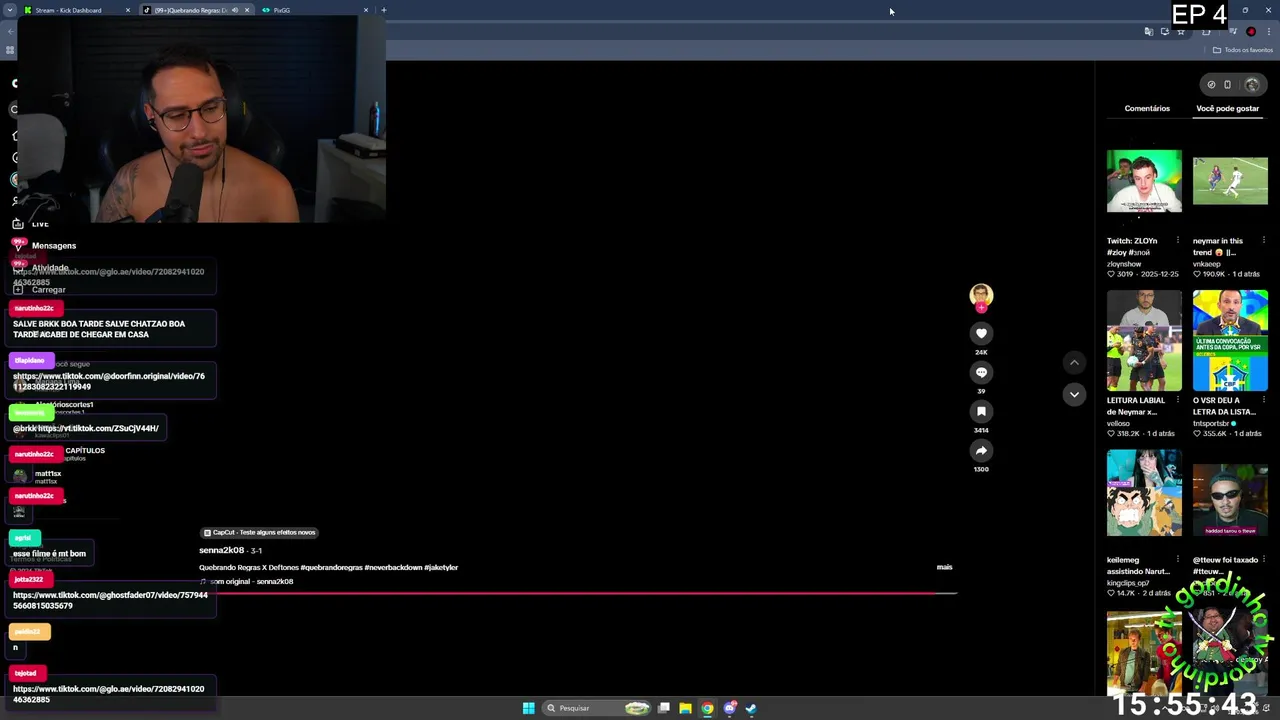Open the red Chrome profile avatar
The height and width of the screenshot is (720, 1280).
[1251, 31]
